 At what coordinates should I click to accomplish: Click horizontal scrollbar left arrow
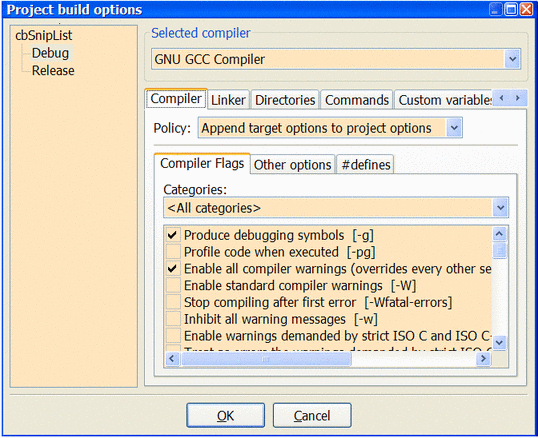pos(172,359)
